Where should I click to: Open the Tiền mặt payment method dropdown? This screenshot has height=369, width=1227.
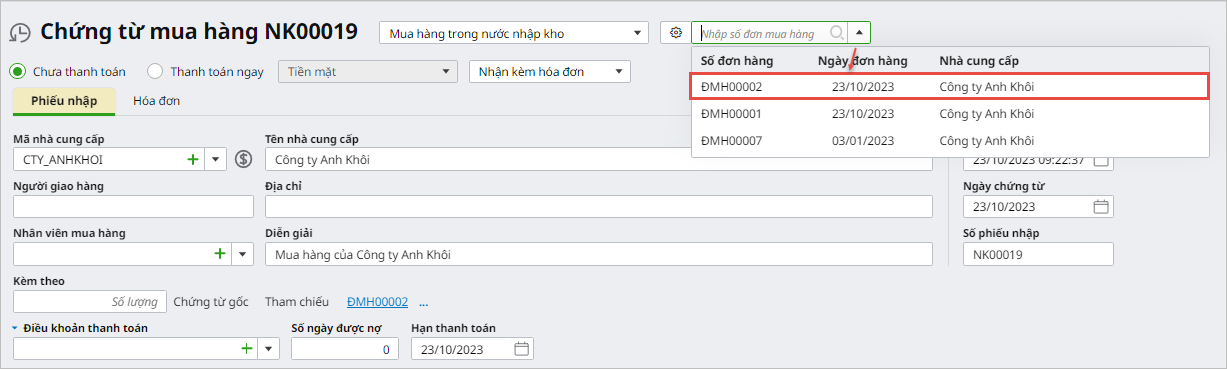[368, 71]
